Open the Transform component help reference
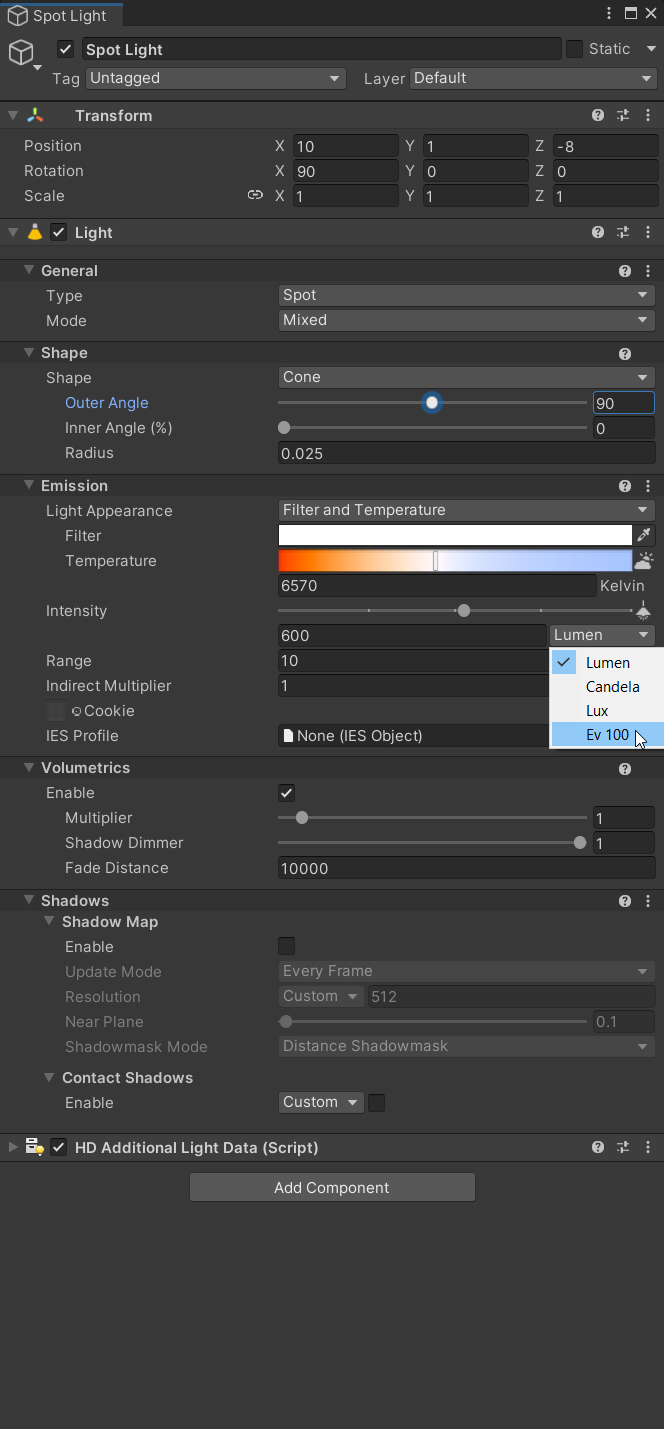664x1429 pixels. point(598,116)
